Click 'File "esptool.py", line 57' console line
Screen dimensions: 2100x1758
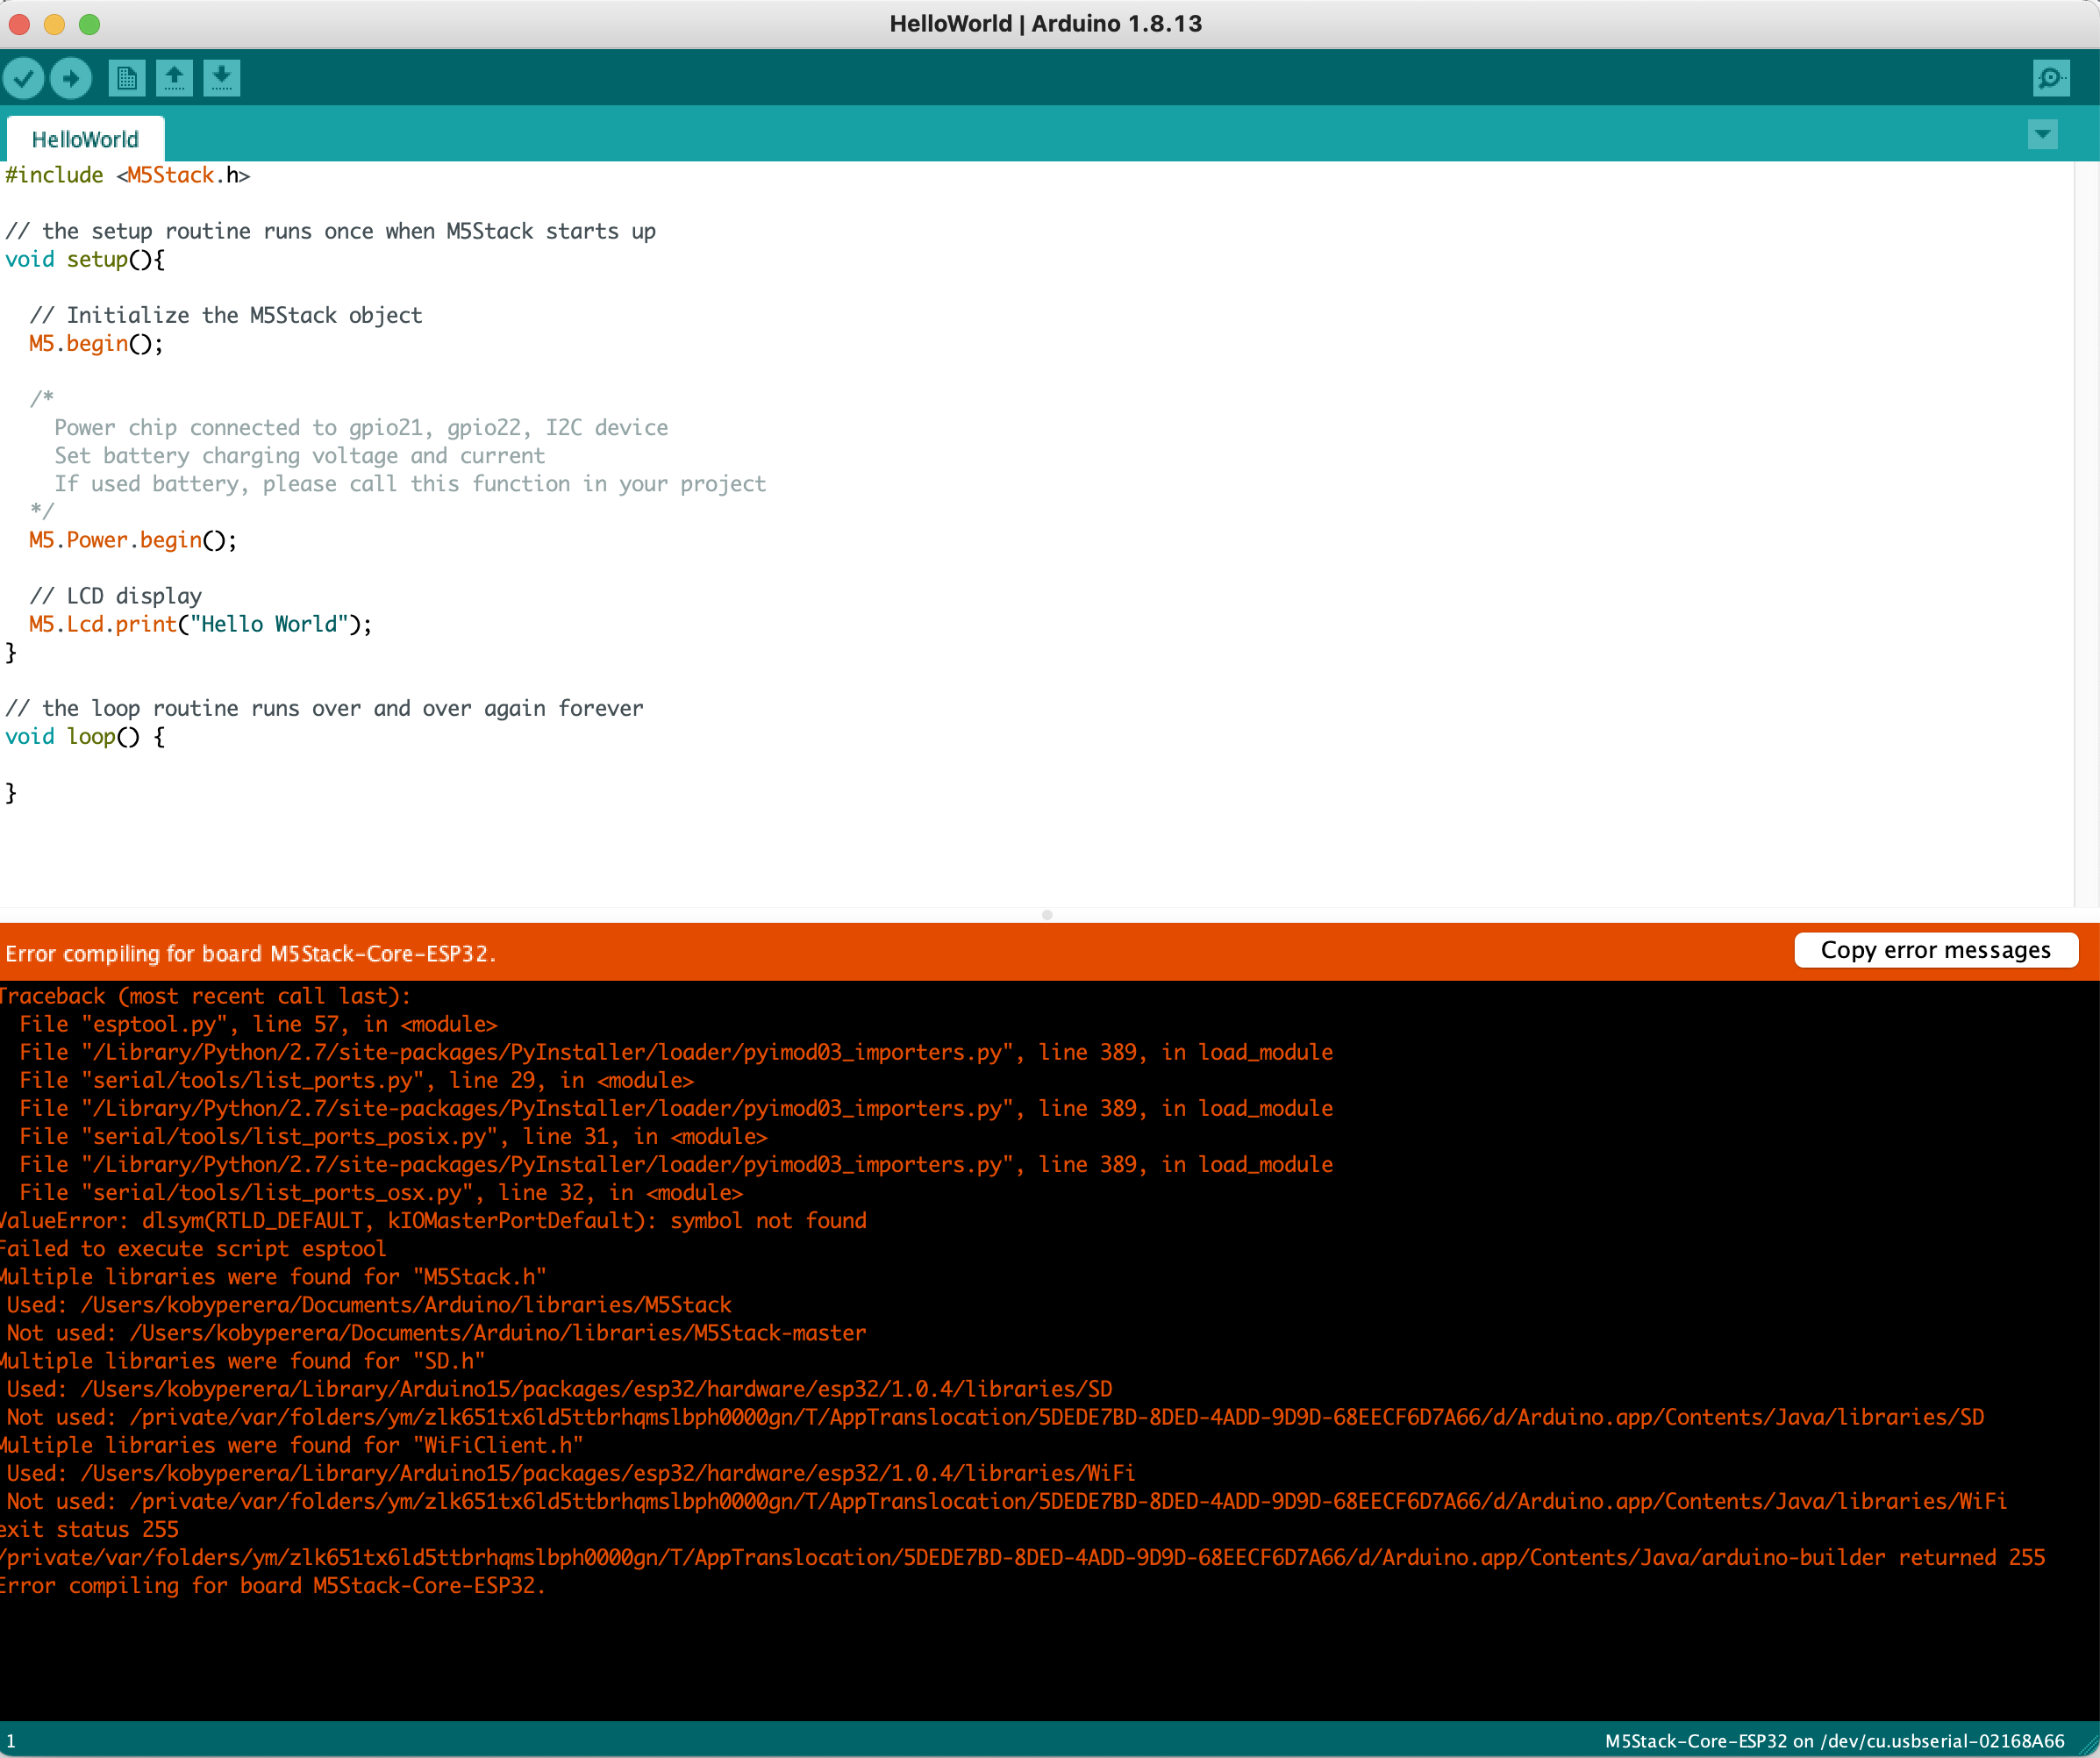pyautogui.click(x=258, y=1024)
